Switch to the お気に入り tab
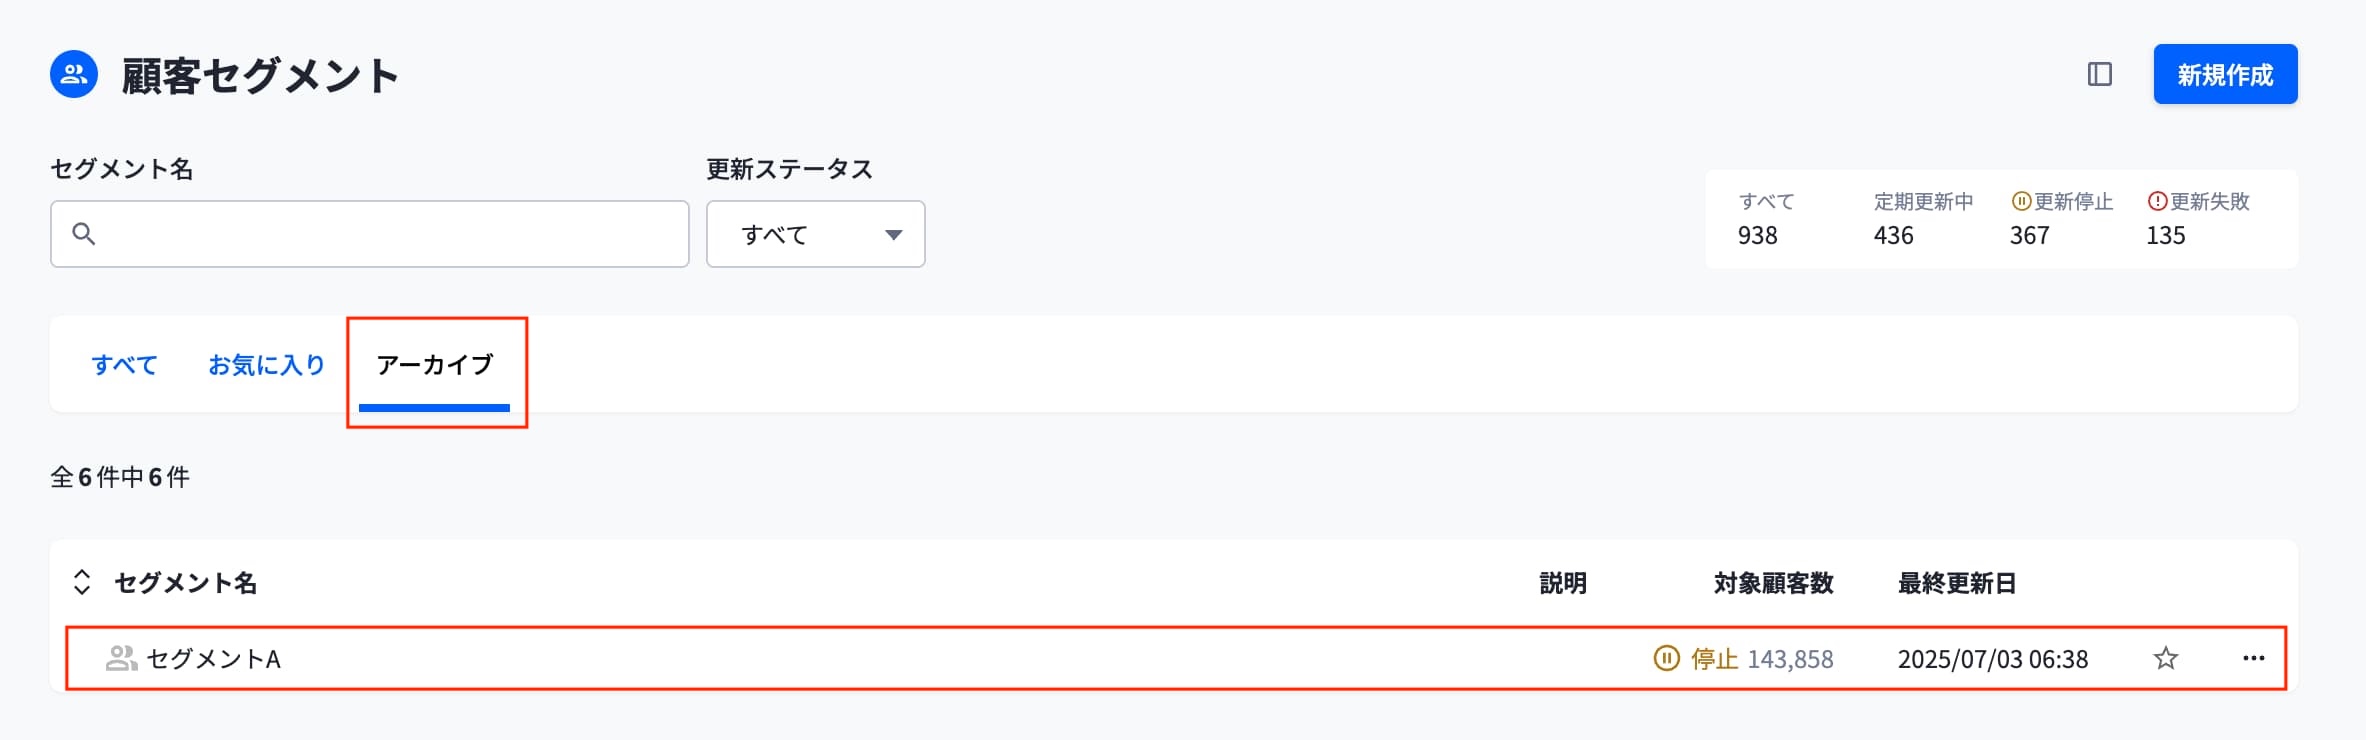Screen dimensions: 2366x740 coord(266,365)
